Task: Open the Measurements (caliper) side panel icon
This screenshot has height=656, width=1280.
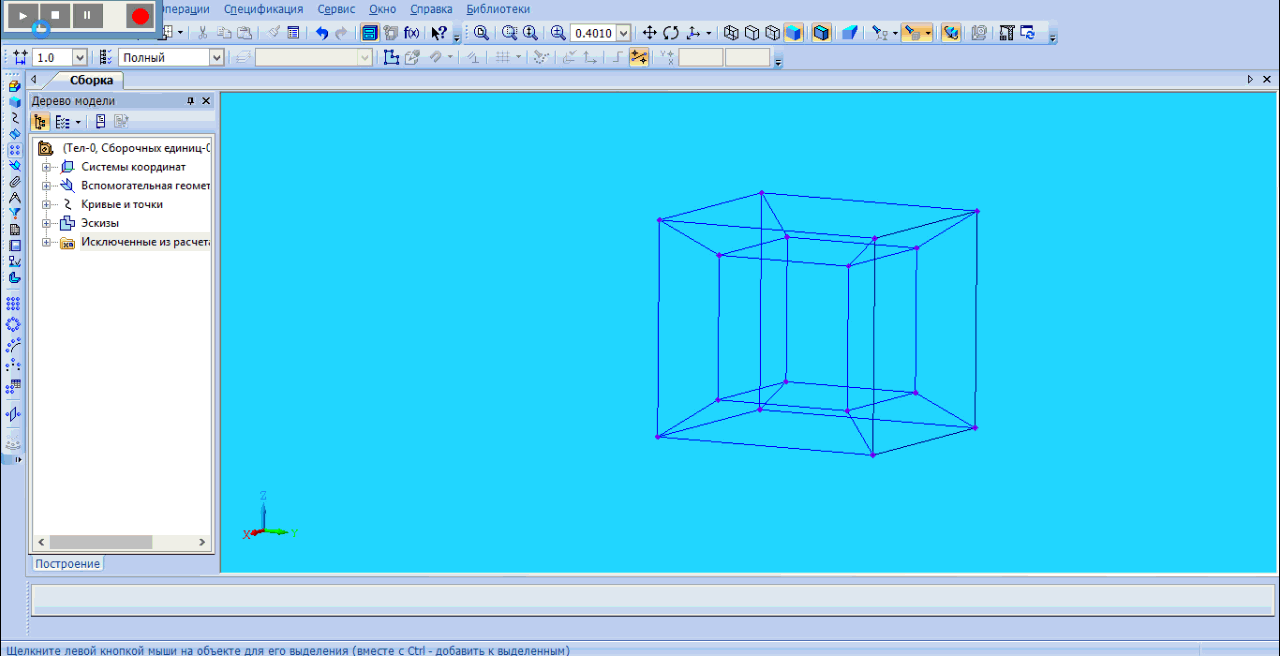Action: 14,197
